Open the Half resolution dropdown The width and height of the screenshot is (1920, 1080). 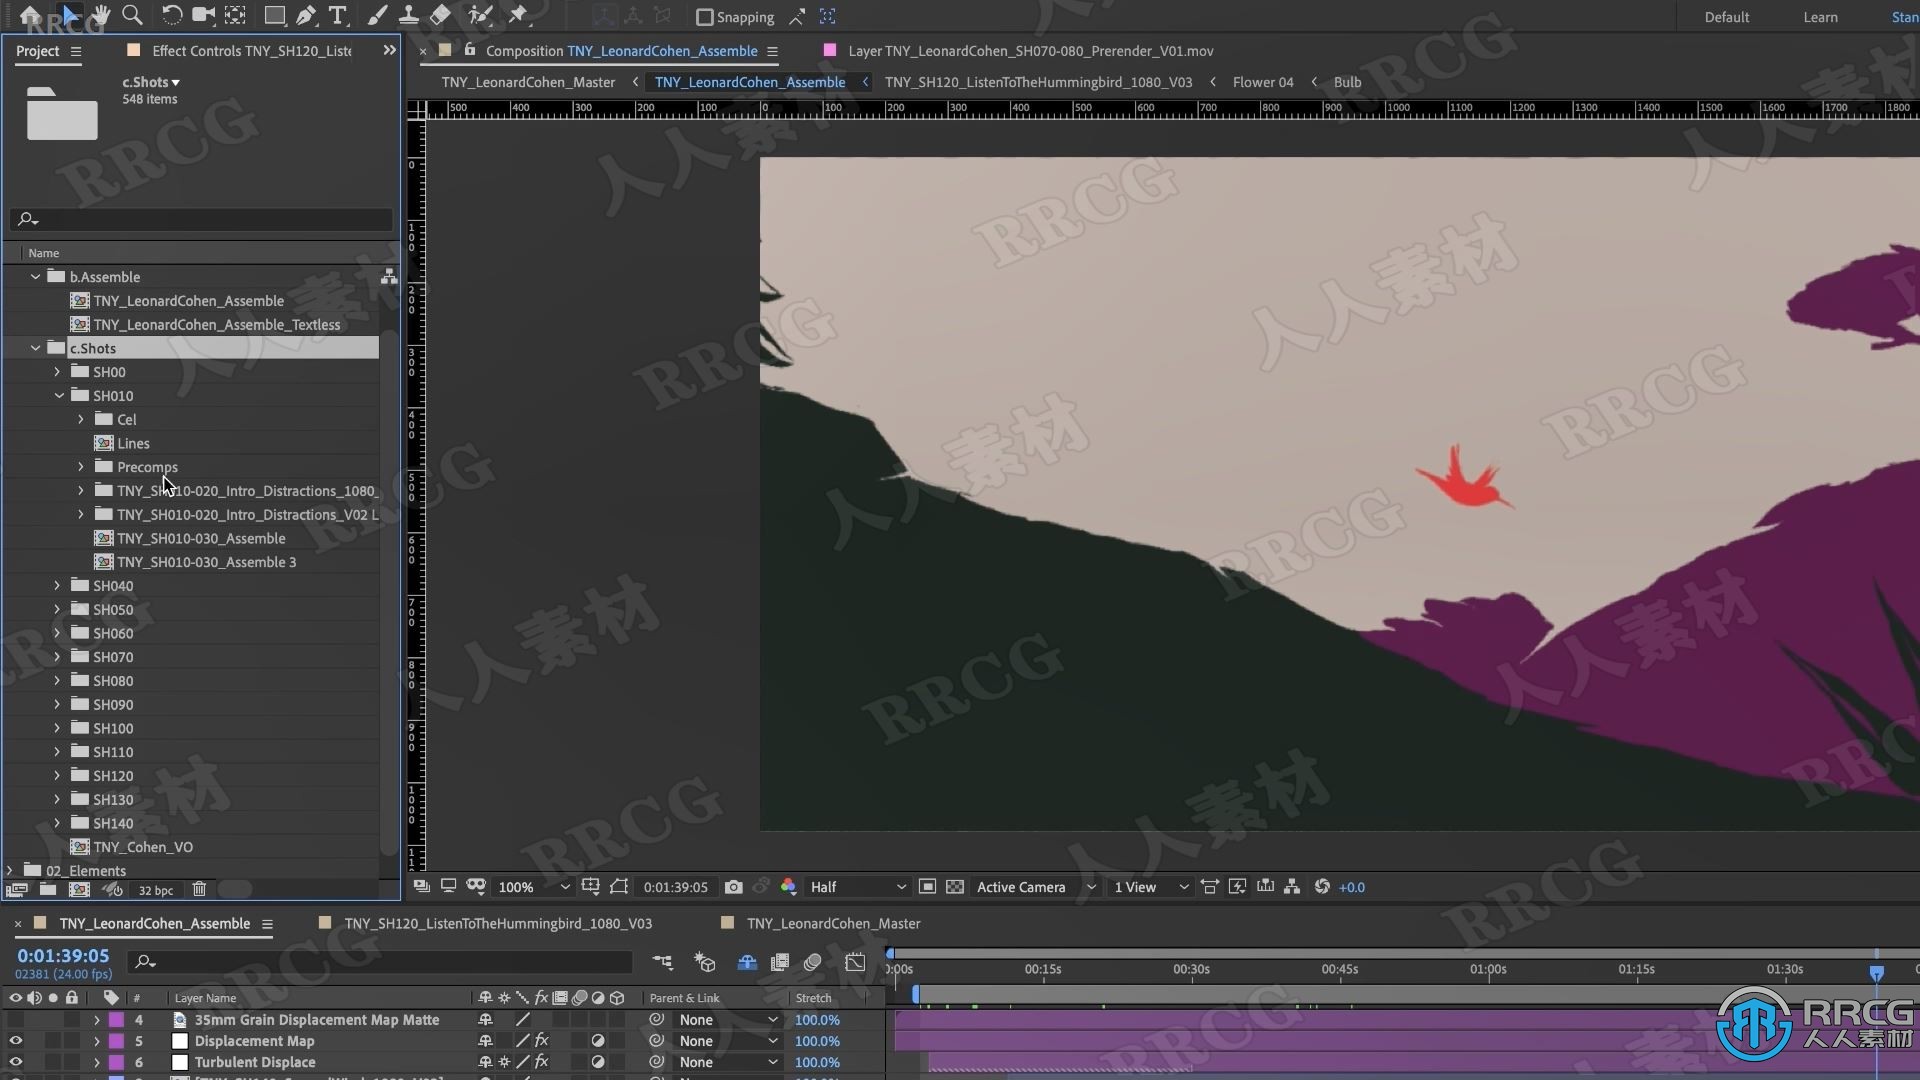tap(857, 887)
